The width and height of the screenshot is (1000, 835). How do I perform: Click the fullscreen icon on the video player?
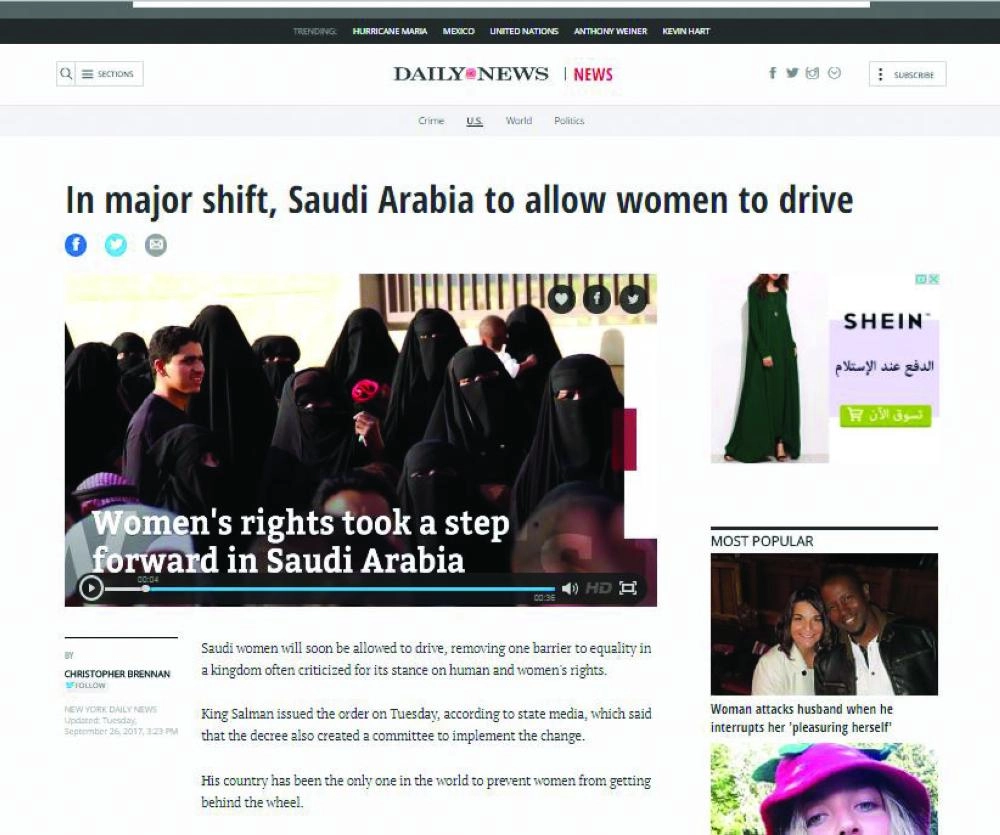[x=630, y=589]
